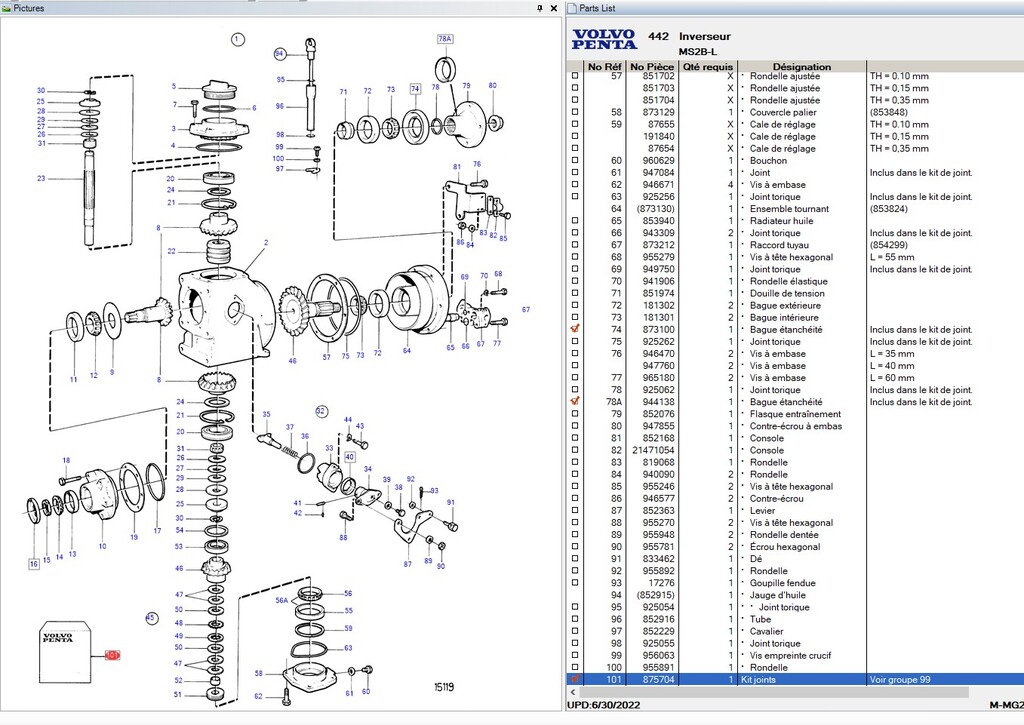Viewport: 1024px width, 725px height.
Task: Select the Vis empreinte crucif row
Action: coord(795,655)
